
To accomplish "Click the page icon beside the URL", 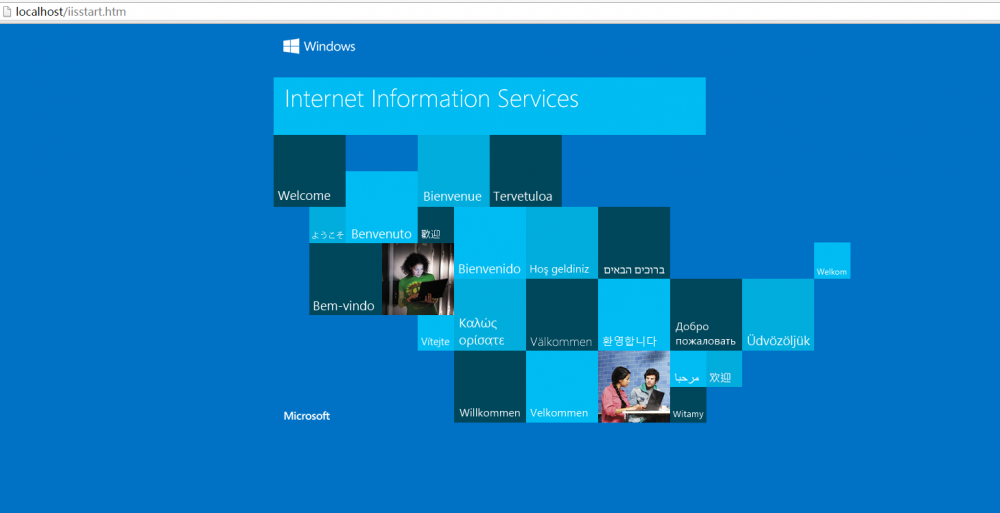I will click(7, 10).
